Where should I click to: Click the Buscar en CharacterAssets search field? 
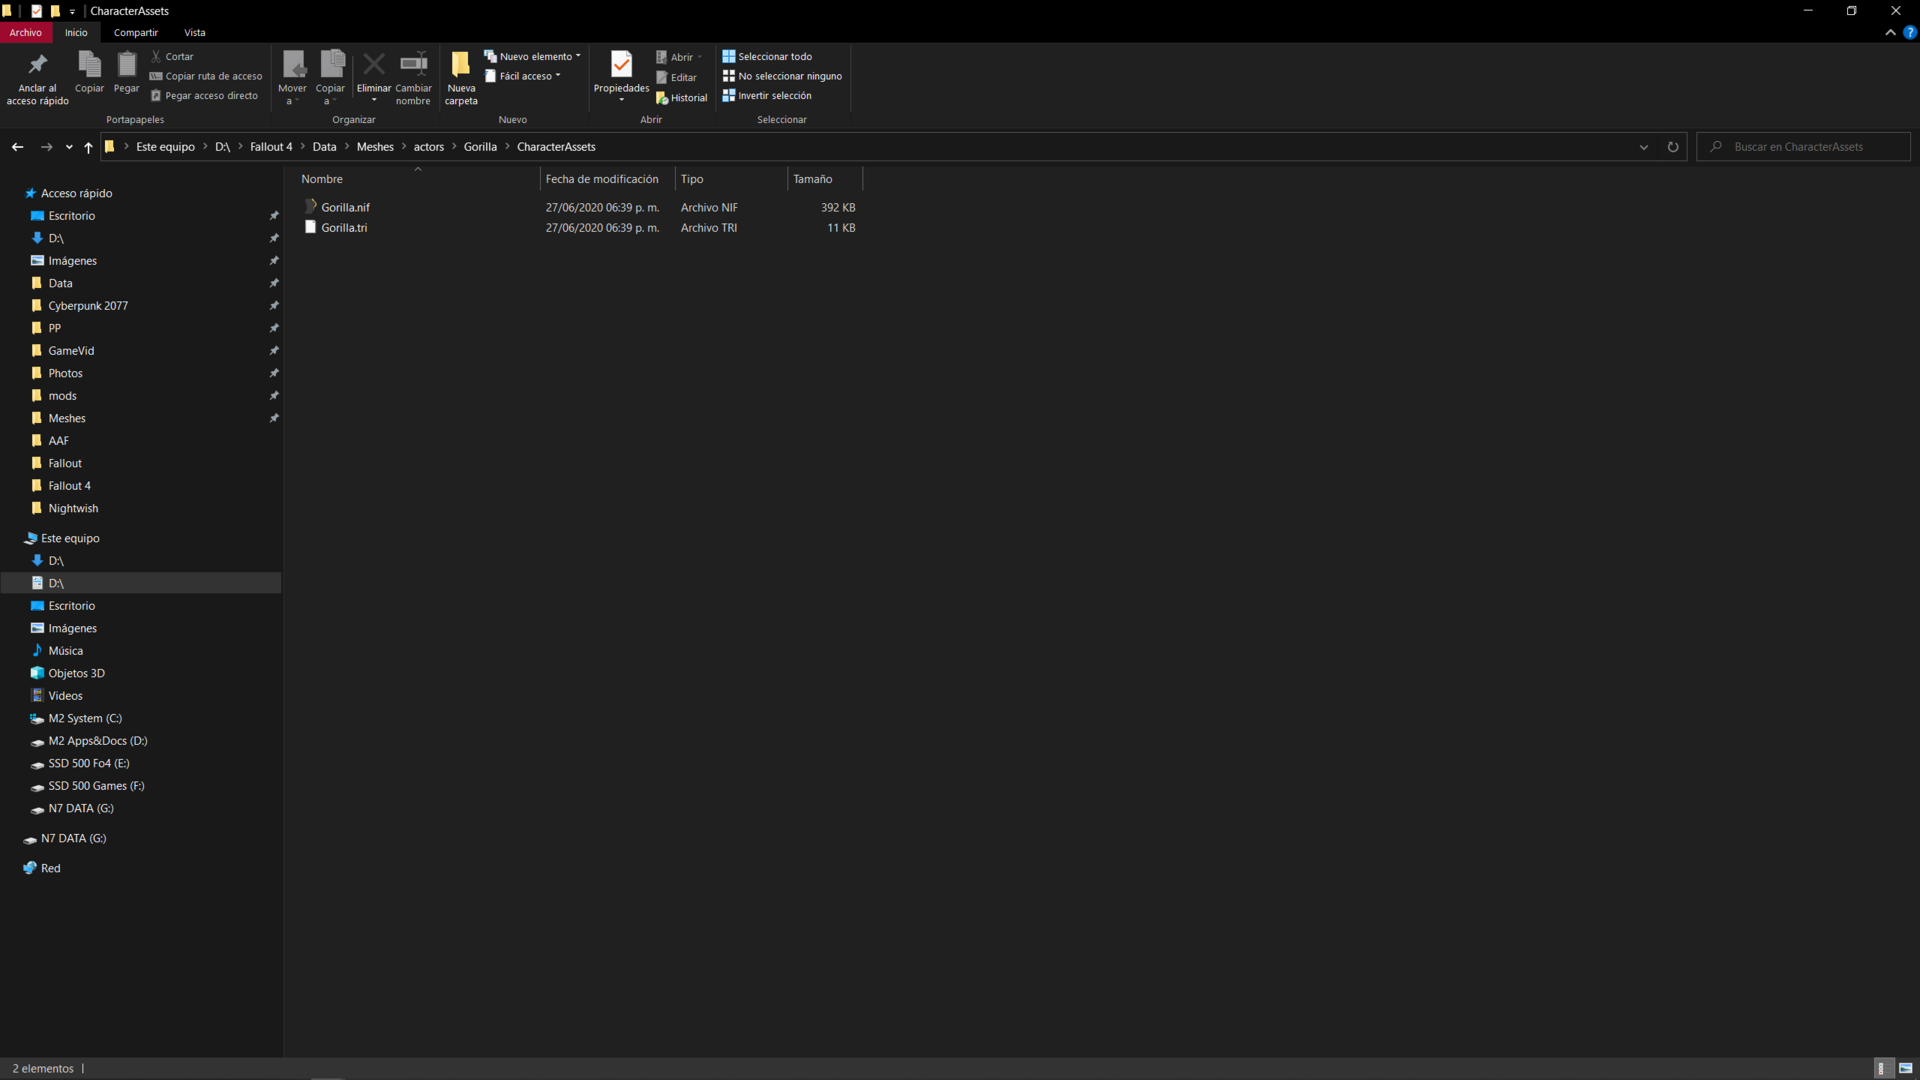1803,147
